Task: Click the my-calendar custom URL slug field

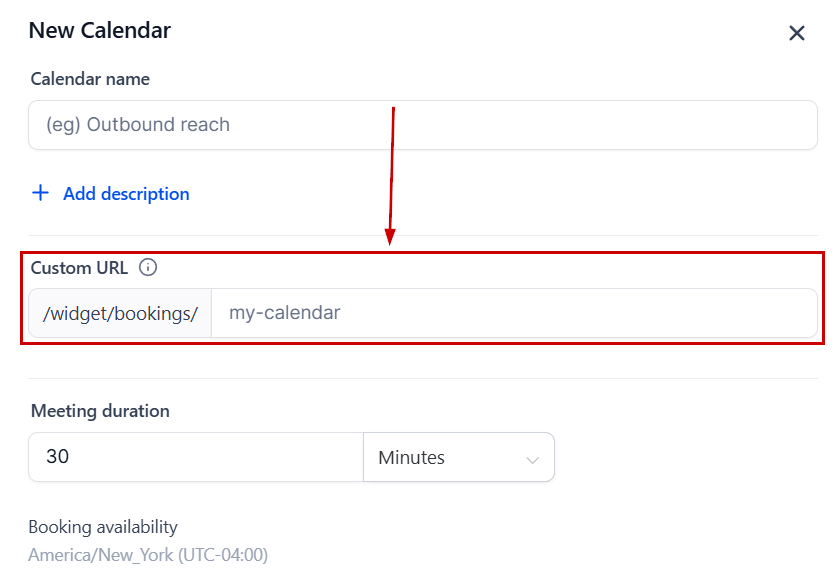Action: [x=513, y=313]
